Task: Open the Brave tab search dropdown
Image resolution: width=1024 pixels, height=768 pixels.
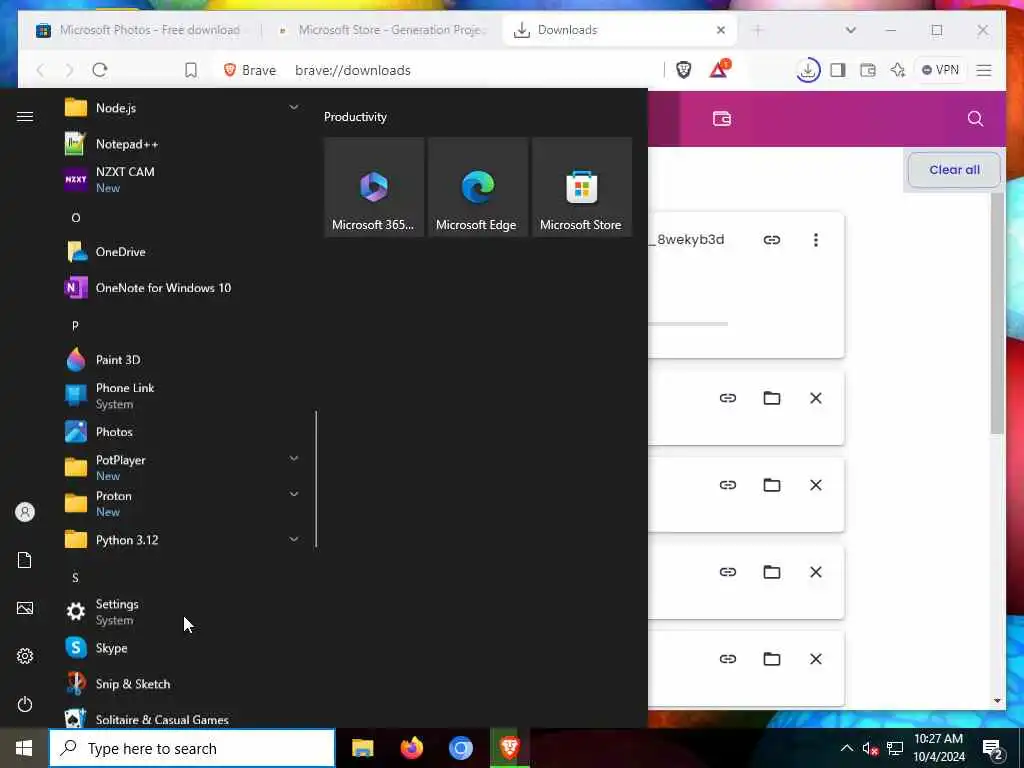Action: point(850,30)
